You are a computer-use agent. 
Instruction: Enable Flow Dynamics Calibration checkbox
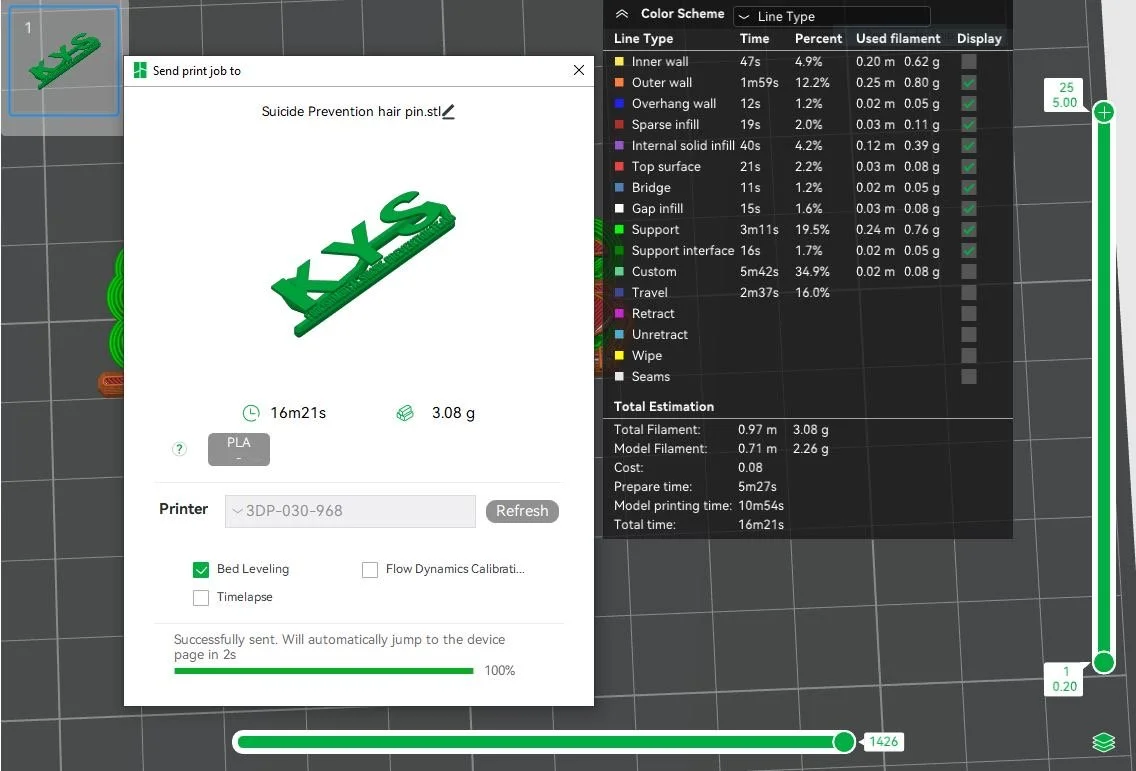(x=369, y=570)
